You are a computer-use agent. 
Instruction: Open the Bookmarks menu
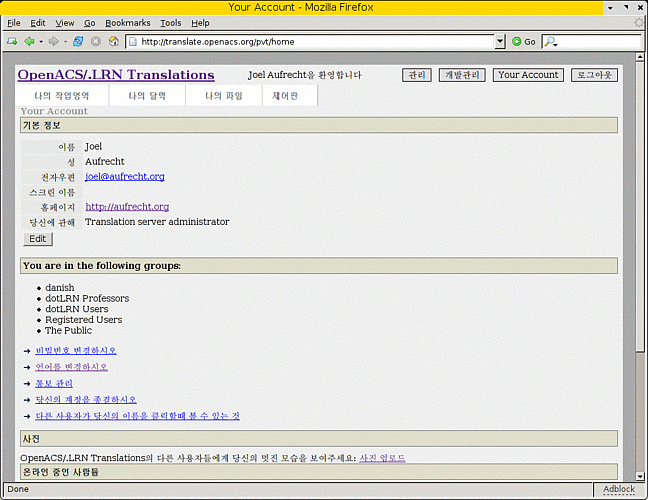click(127, 22)
